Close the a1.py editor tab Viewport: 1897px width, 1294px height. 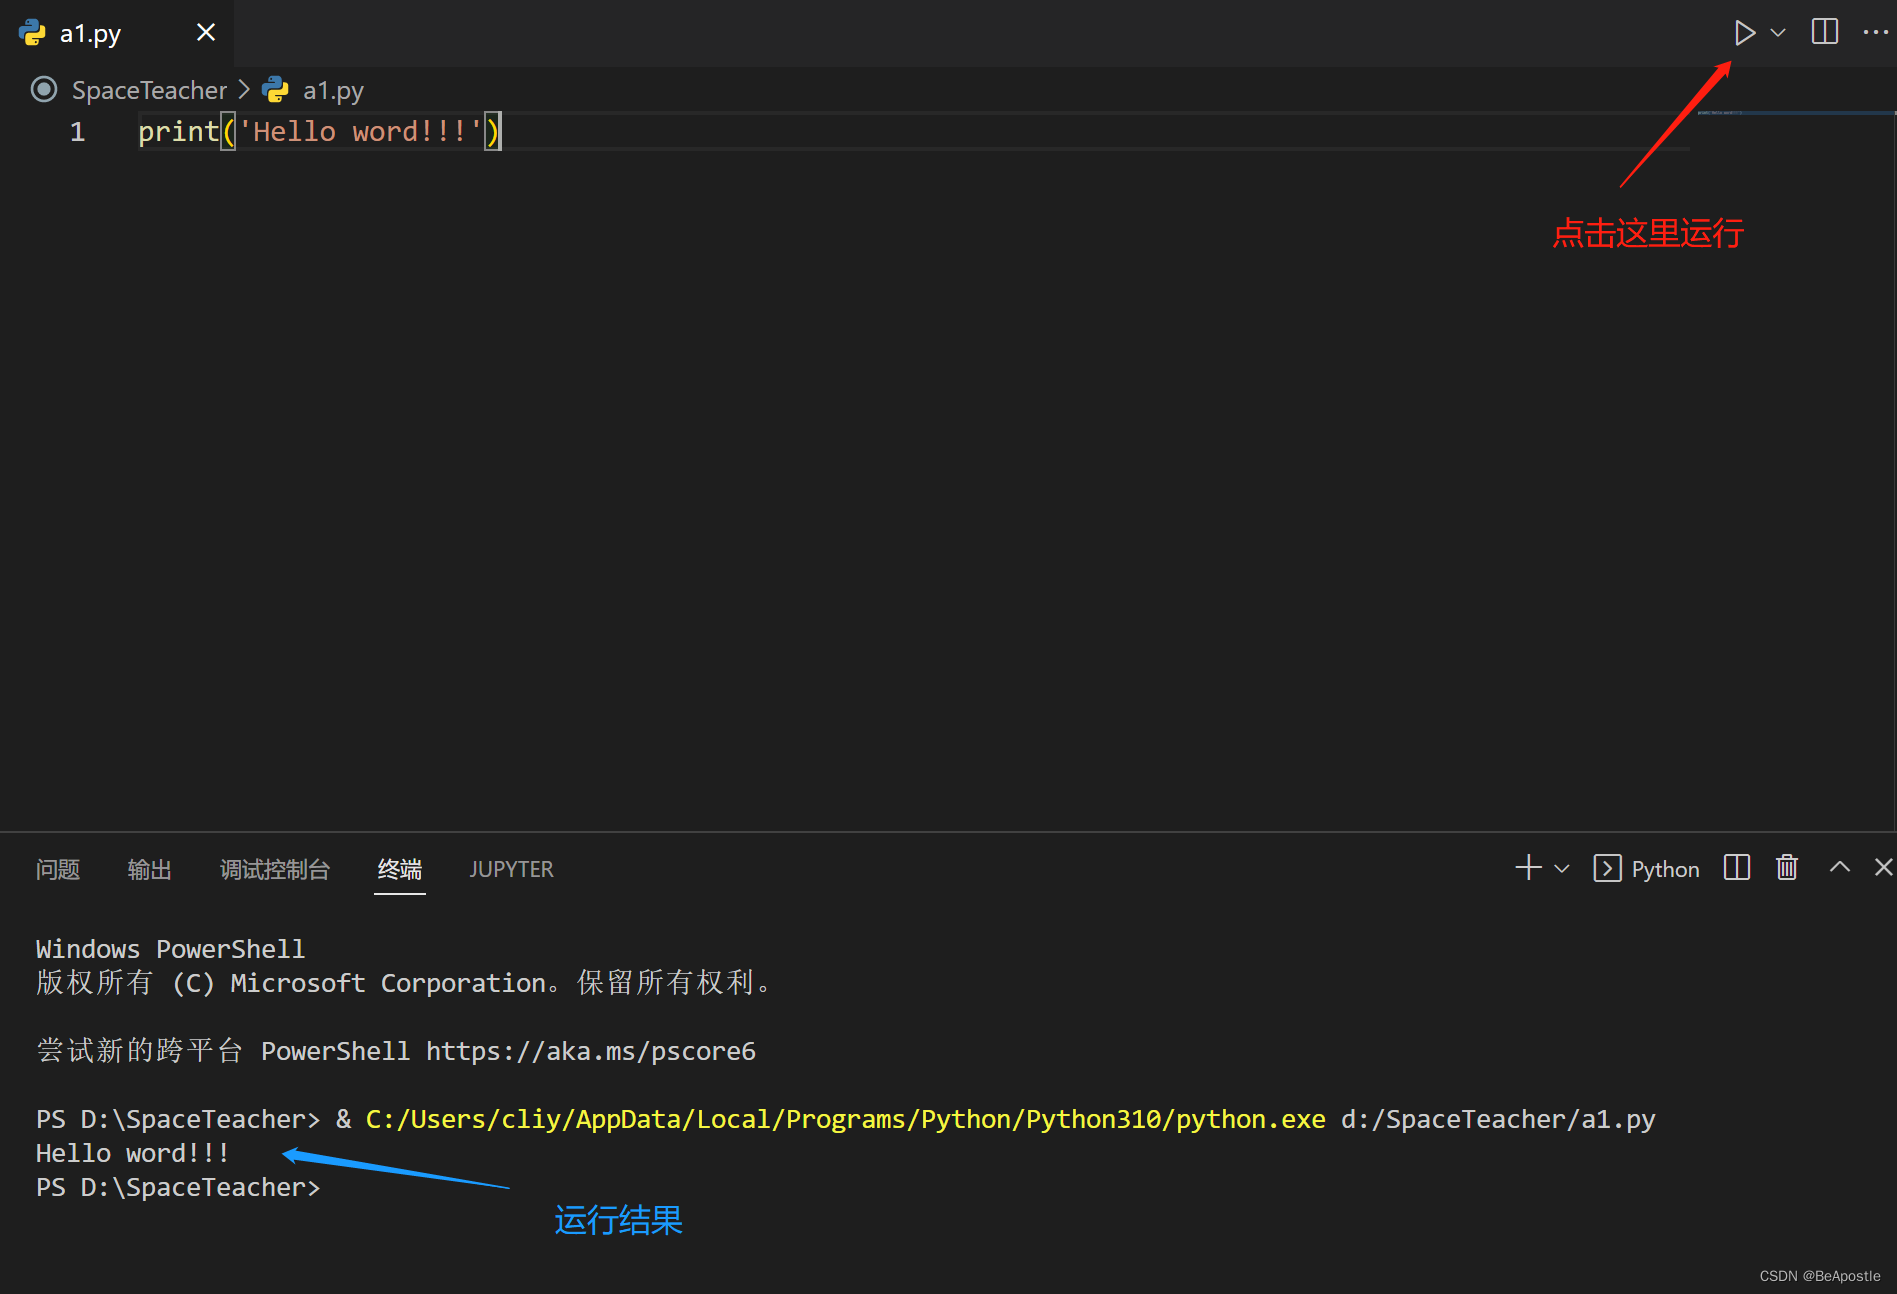[206, 33]
